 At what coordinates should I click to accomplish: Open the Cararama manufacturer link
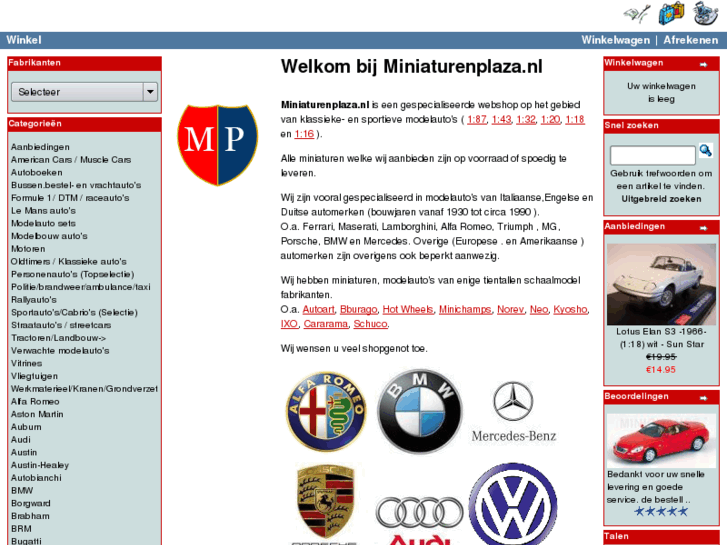pos(325,324)
